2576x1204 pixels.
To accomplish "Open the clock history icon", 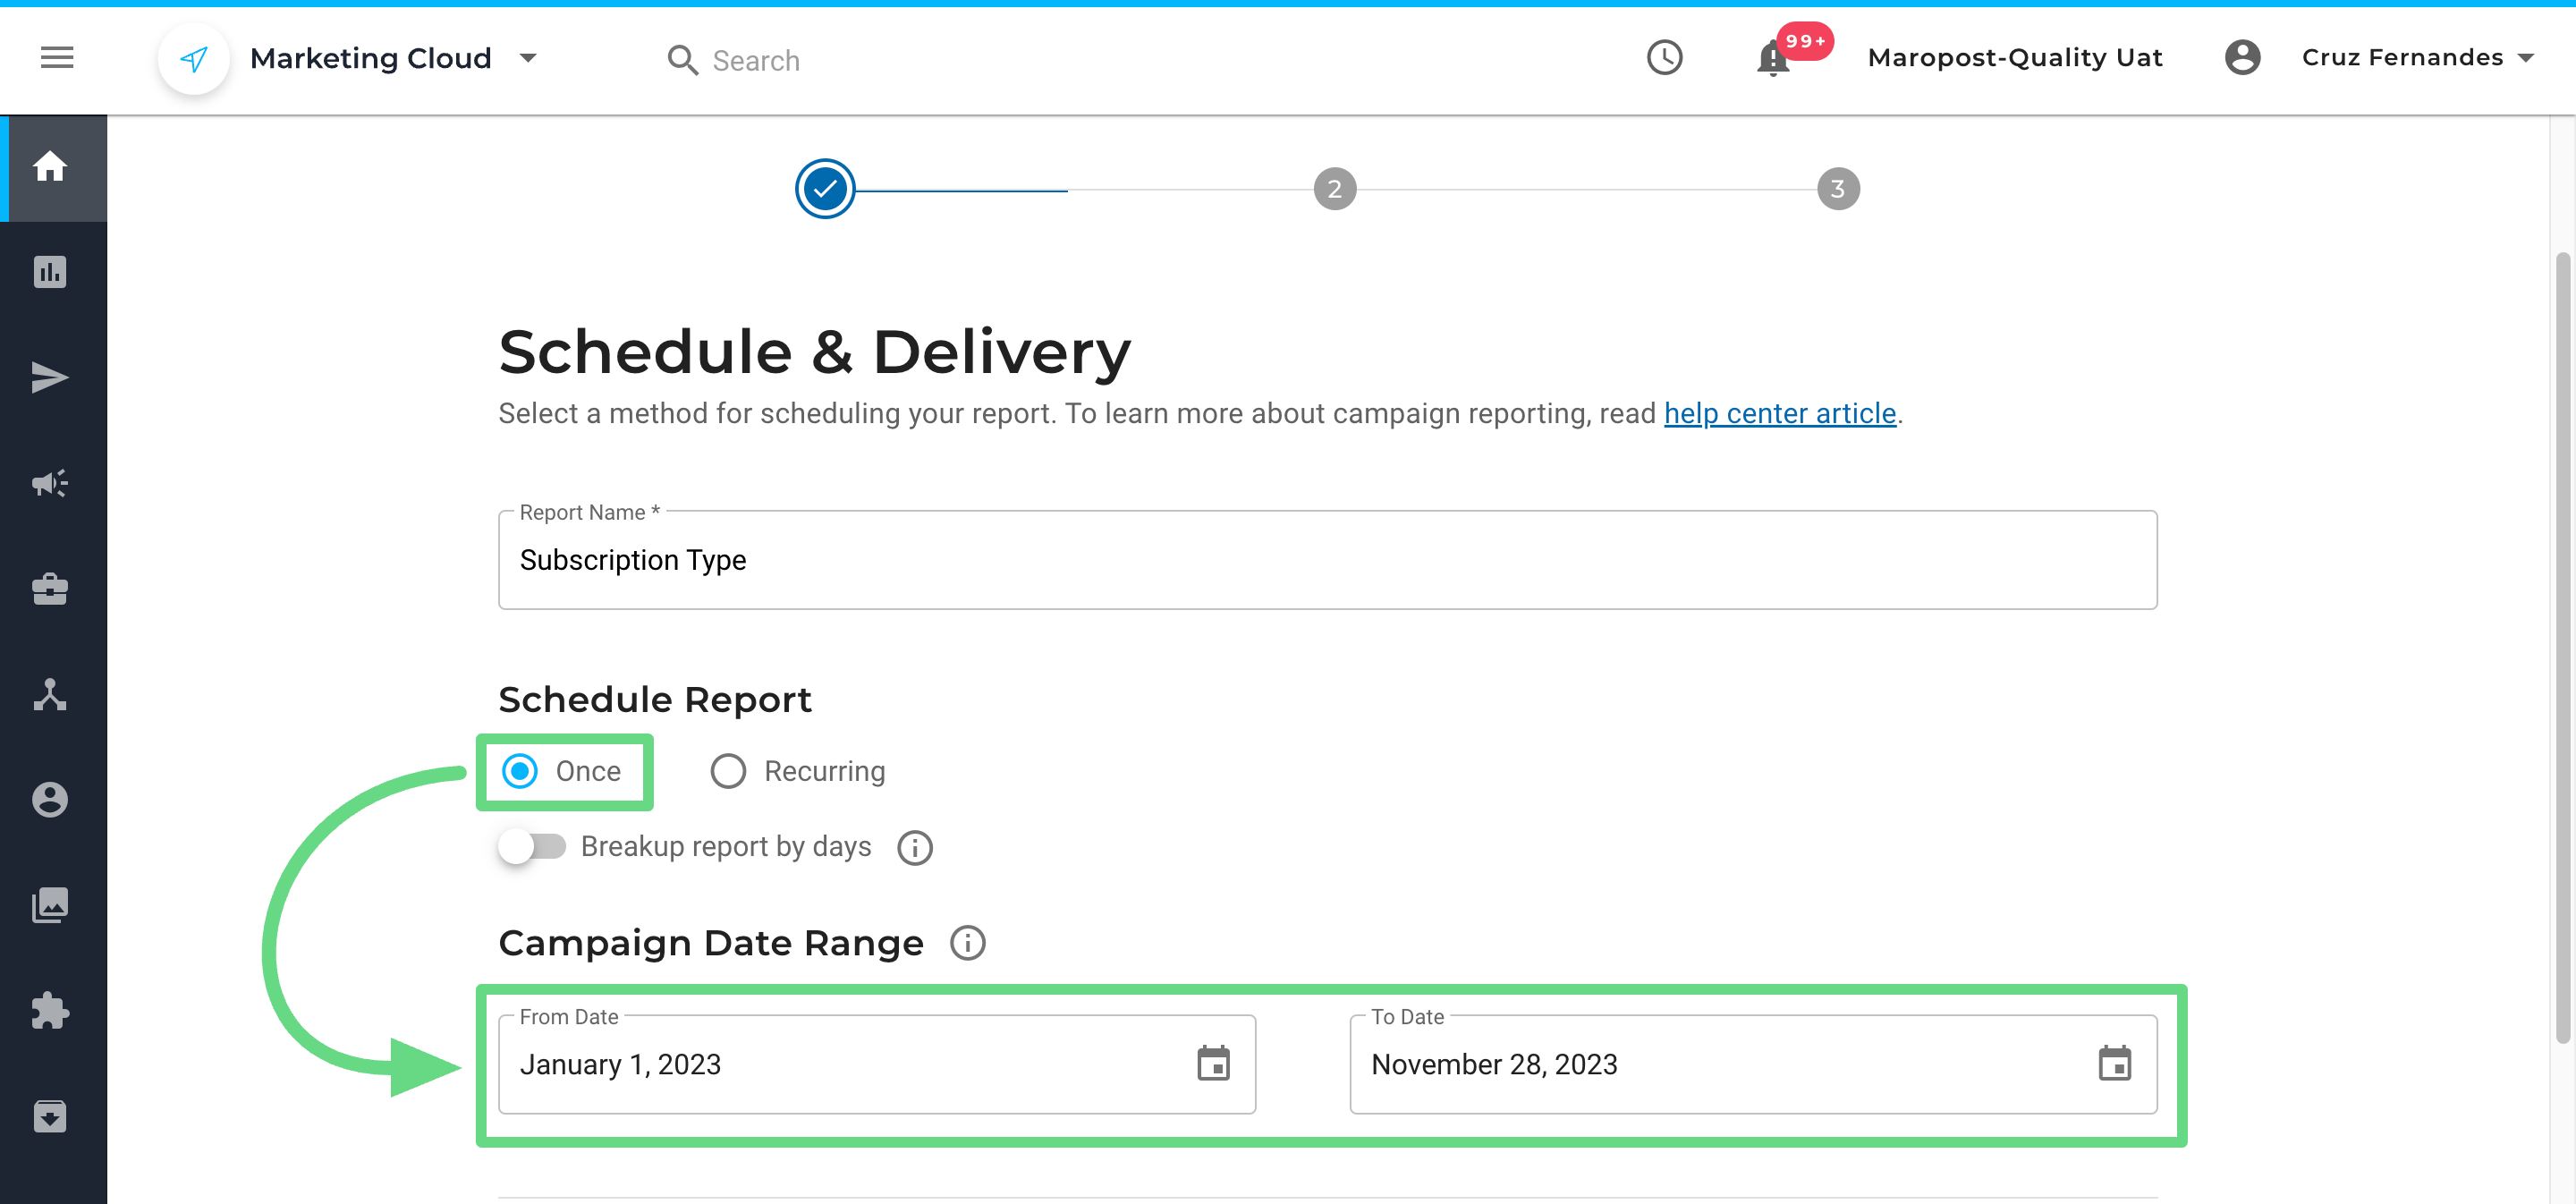I will pos(1664,58).
